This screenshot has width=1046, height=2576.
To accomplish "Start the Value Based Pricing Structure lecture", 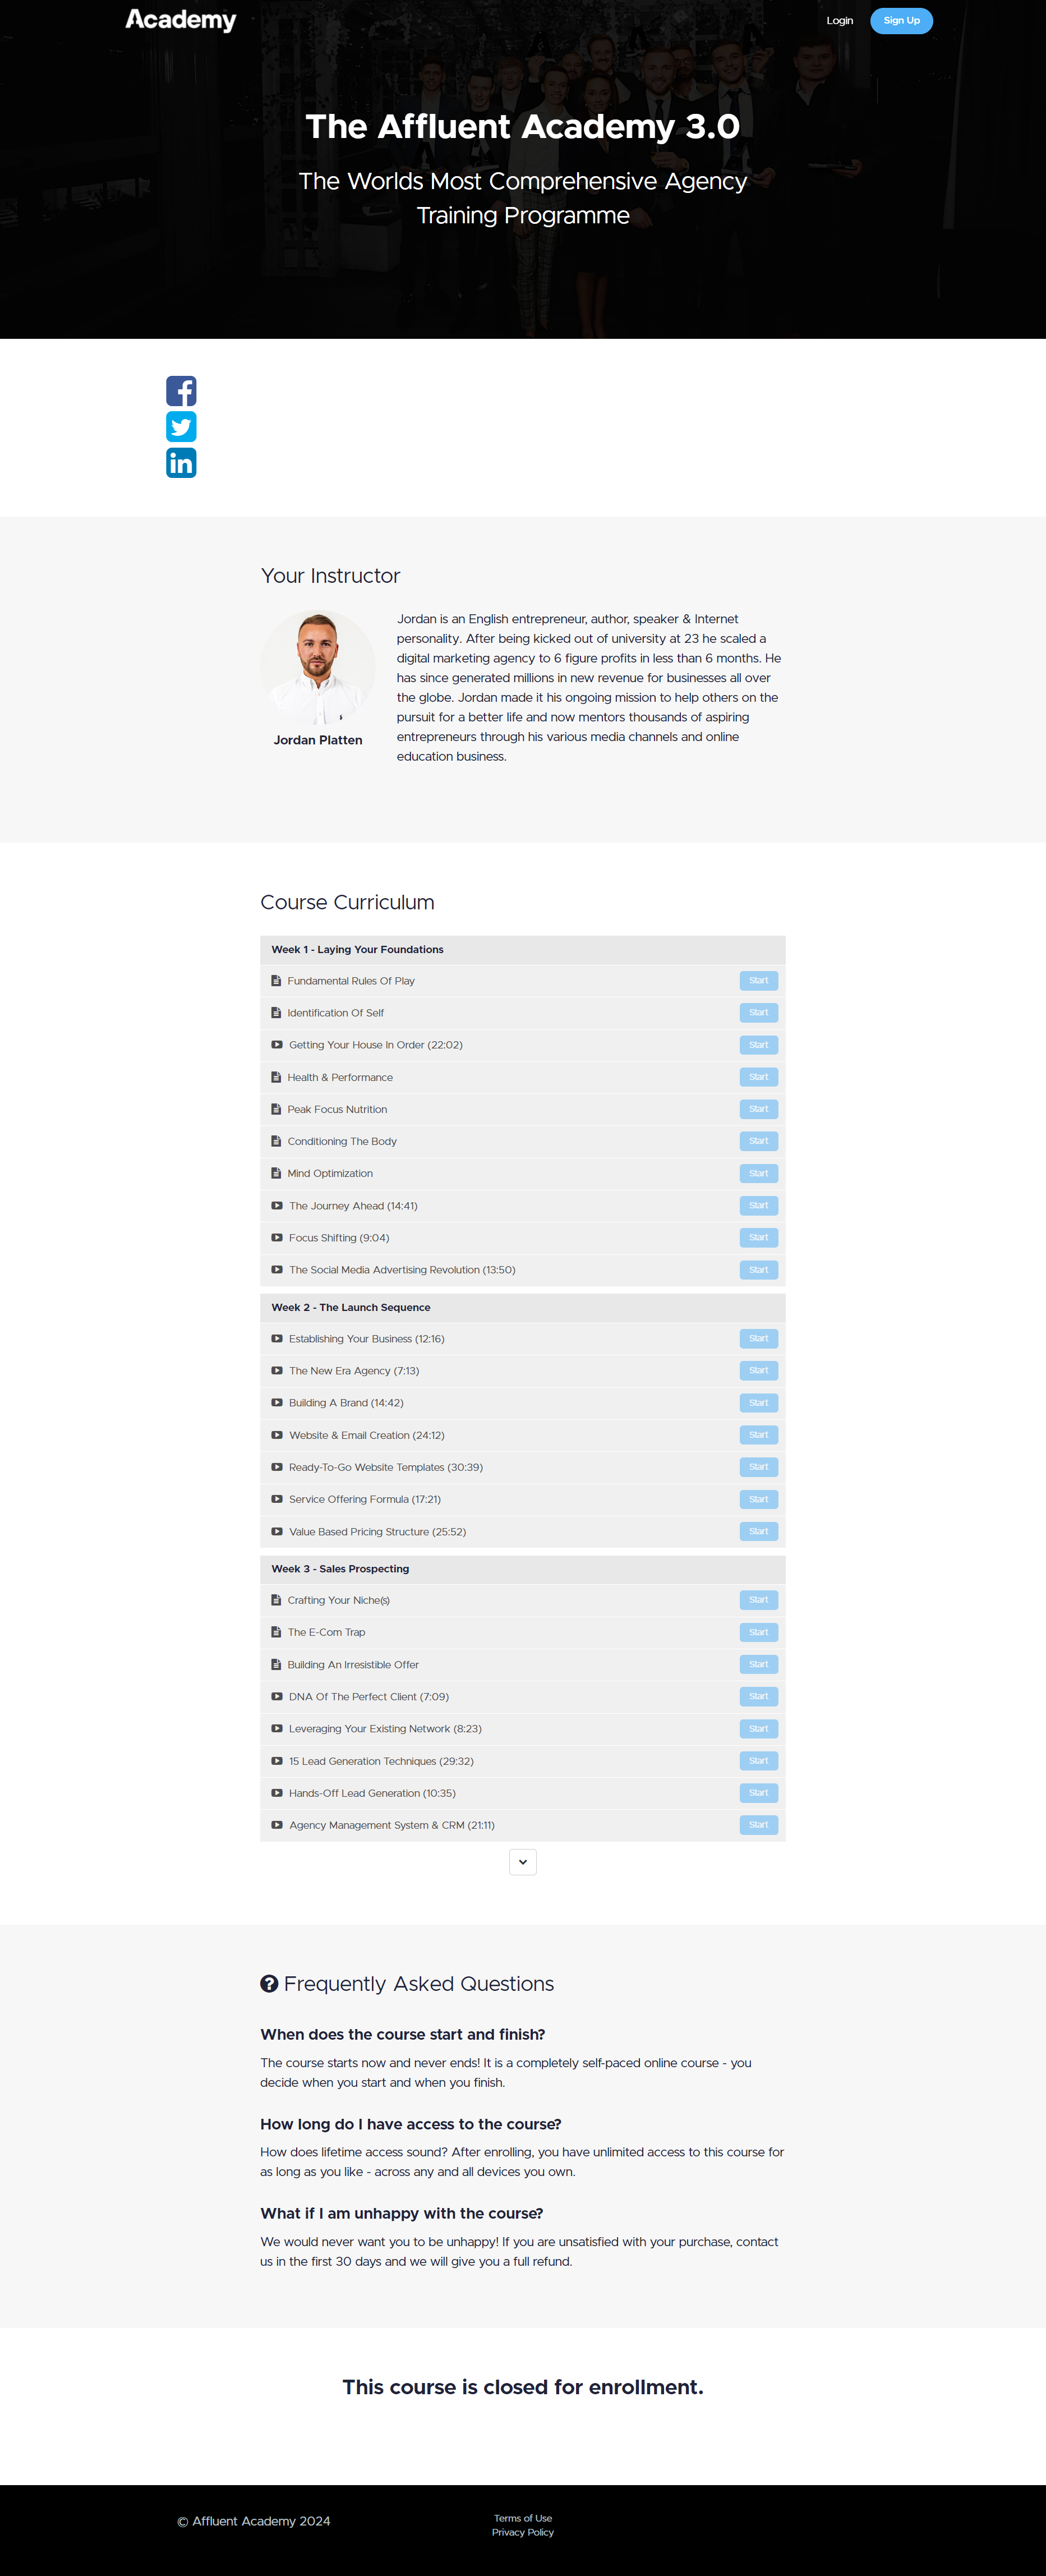I will tap(759, 1532).
